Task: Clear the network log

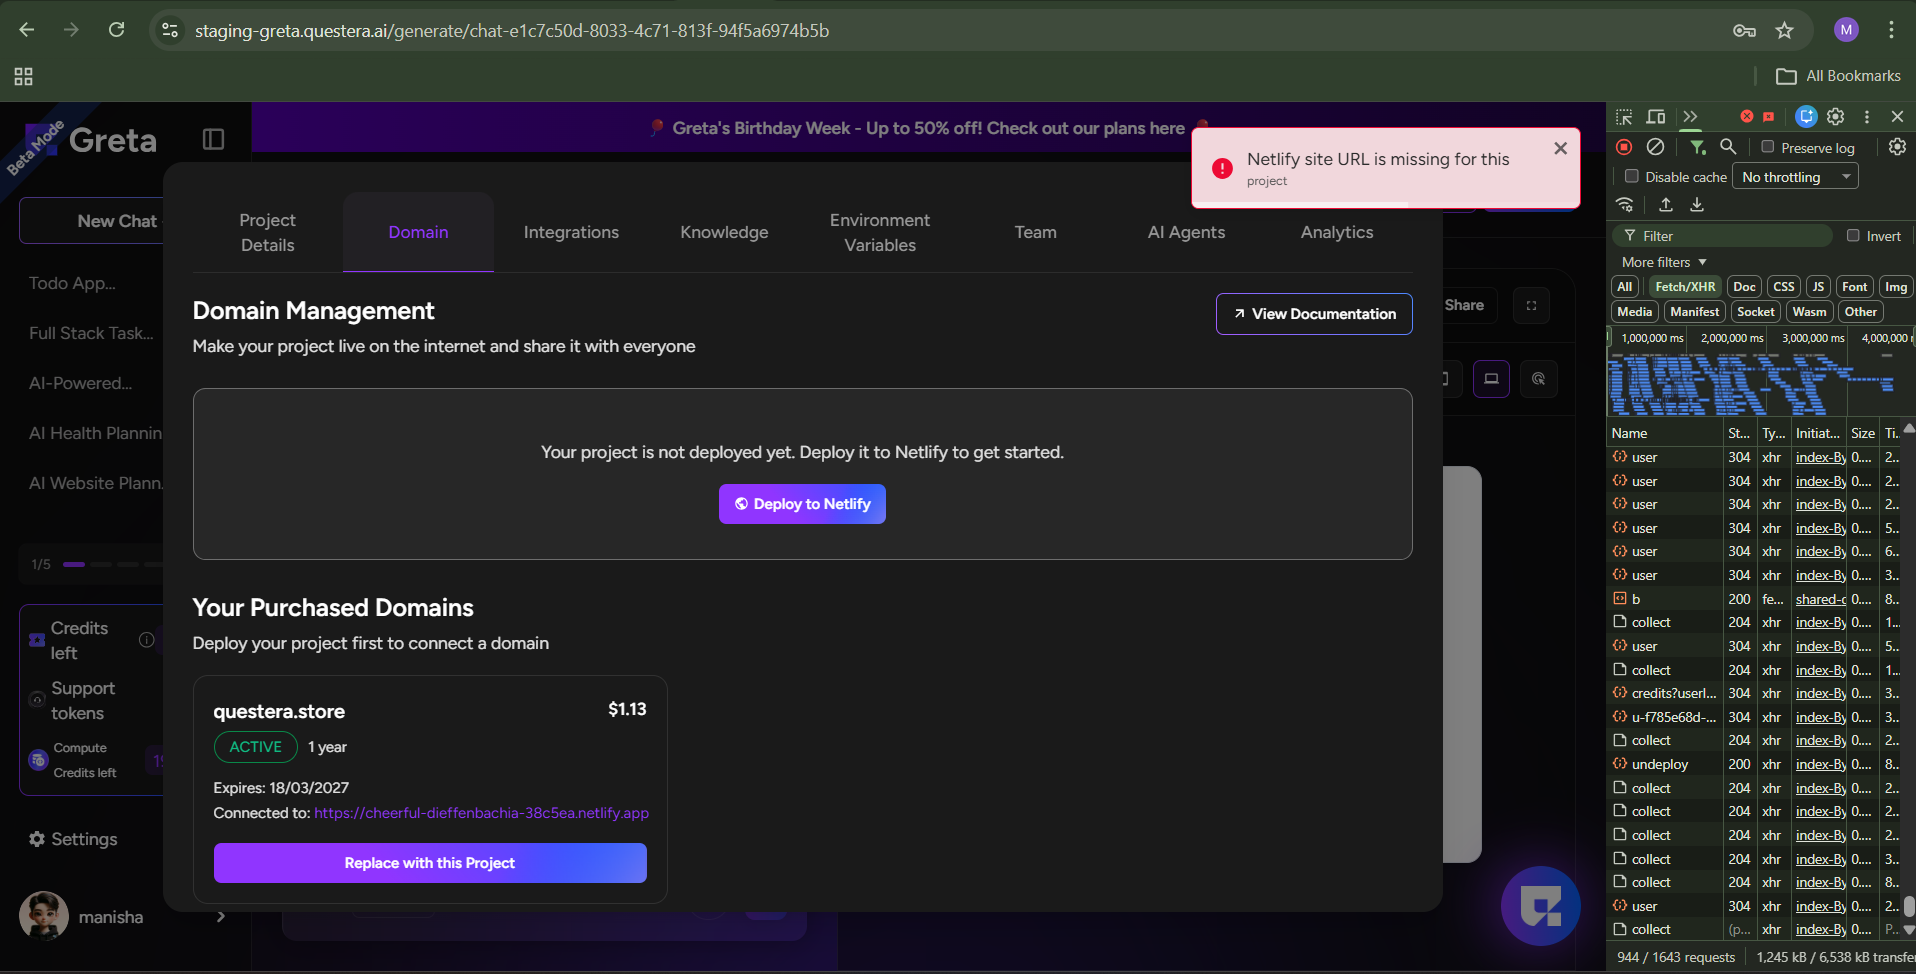Action: pos(1656,147)
